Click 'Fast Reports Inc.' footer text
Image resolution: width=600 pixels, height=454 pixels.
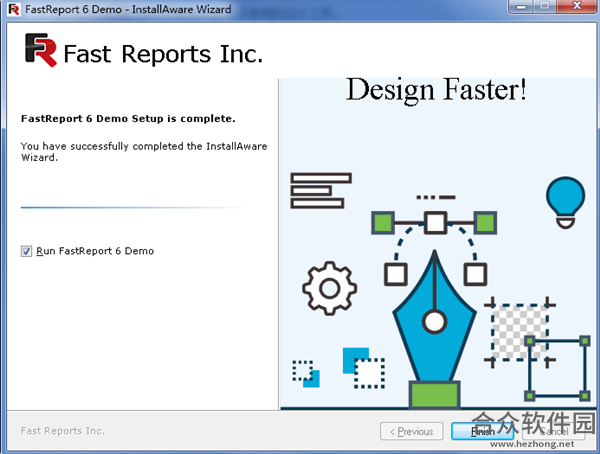click(x=63, y=431)
